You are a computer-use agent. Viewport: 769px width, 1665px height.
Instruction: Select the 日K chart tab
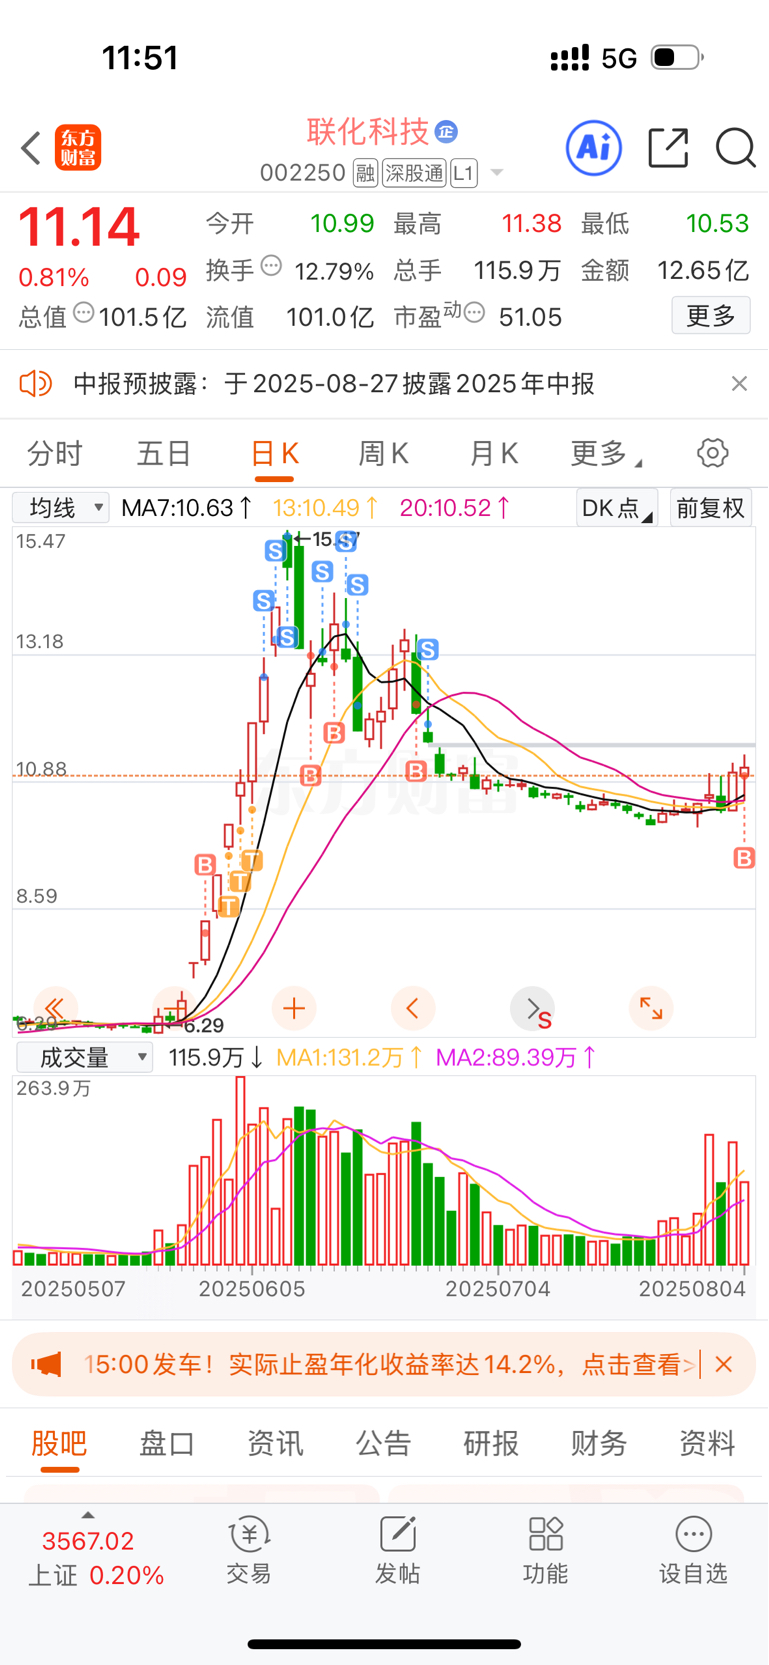[274, 454]
